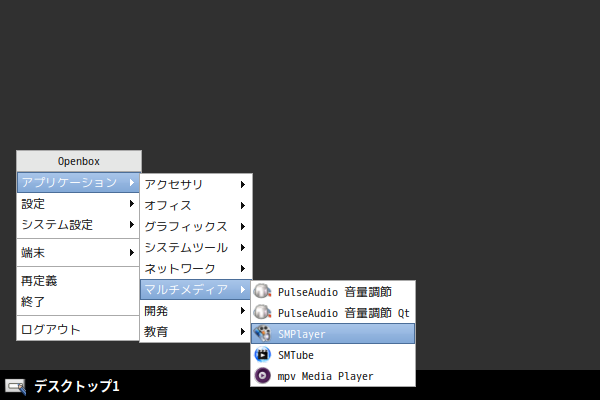Click the PulseAudio 音量調節 Qt speaker icon
Screen dimensions: 600x400
pos(262,312)
